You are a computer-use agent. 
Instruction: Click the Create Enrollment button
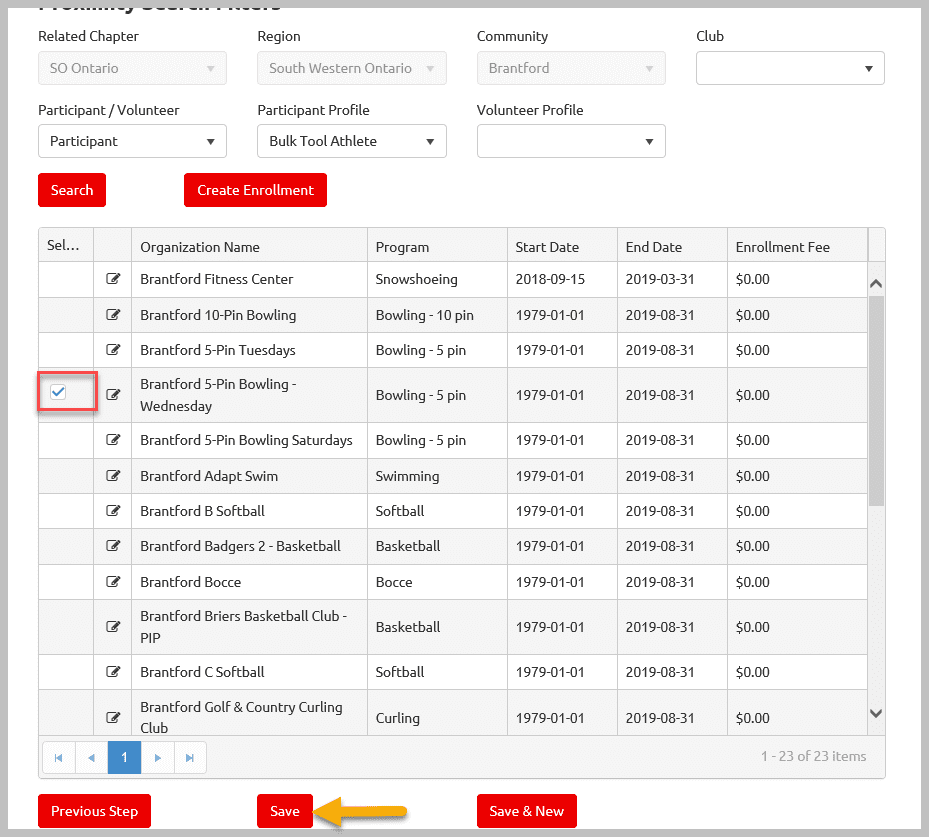(x=255, y=190)
